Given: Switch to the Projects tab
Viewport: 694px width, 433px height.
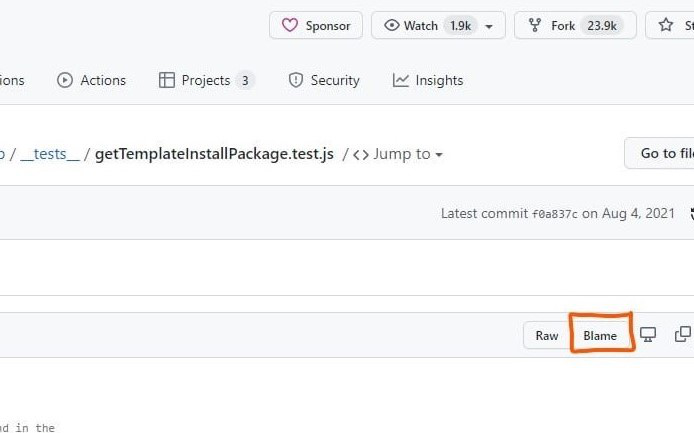Looking at the screenshot, I should click(206, 80).
